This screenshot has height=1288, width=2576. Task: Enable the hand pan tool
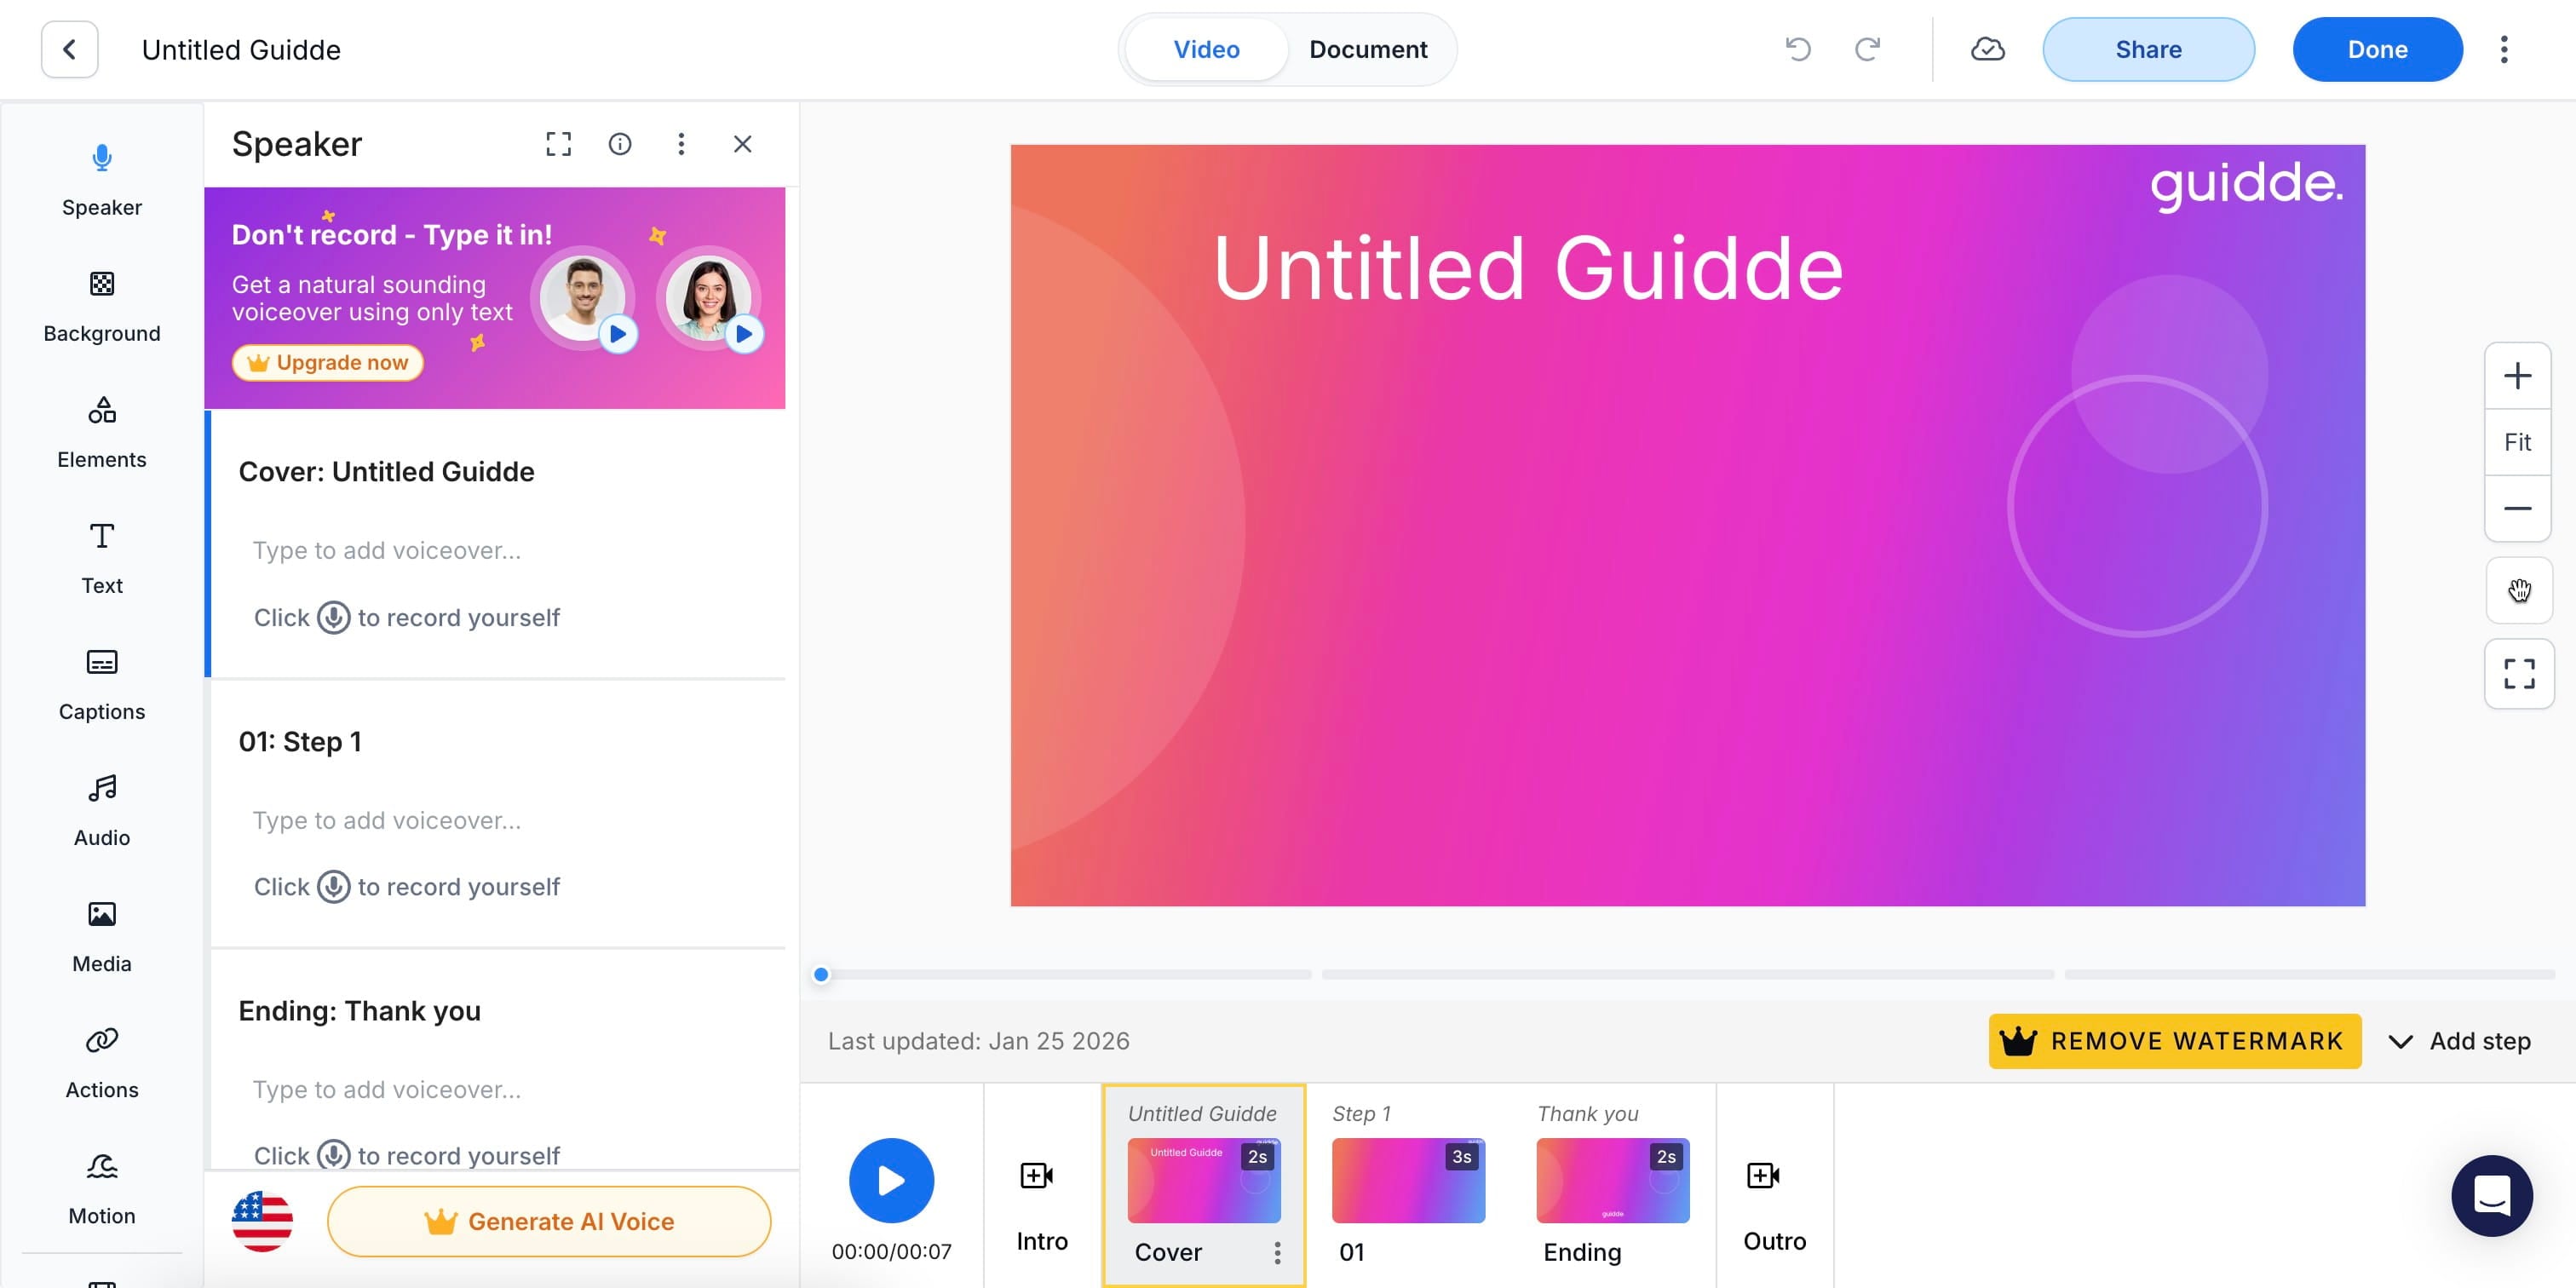(x=2518, y=590)
